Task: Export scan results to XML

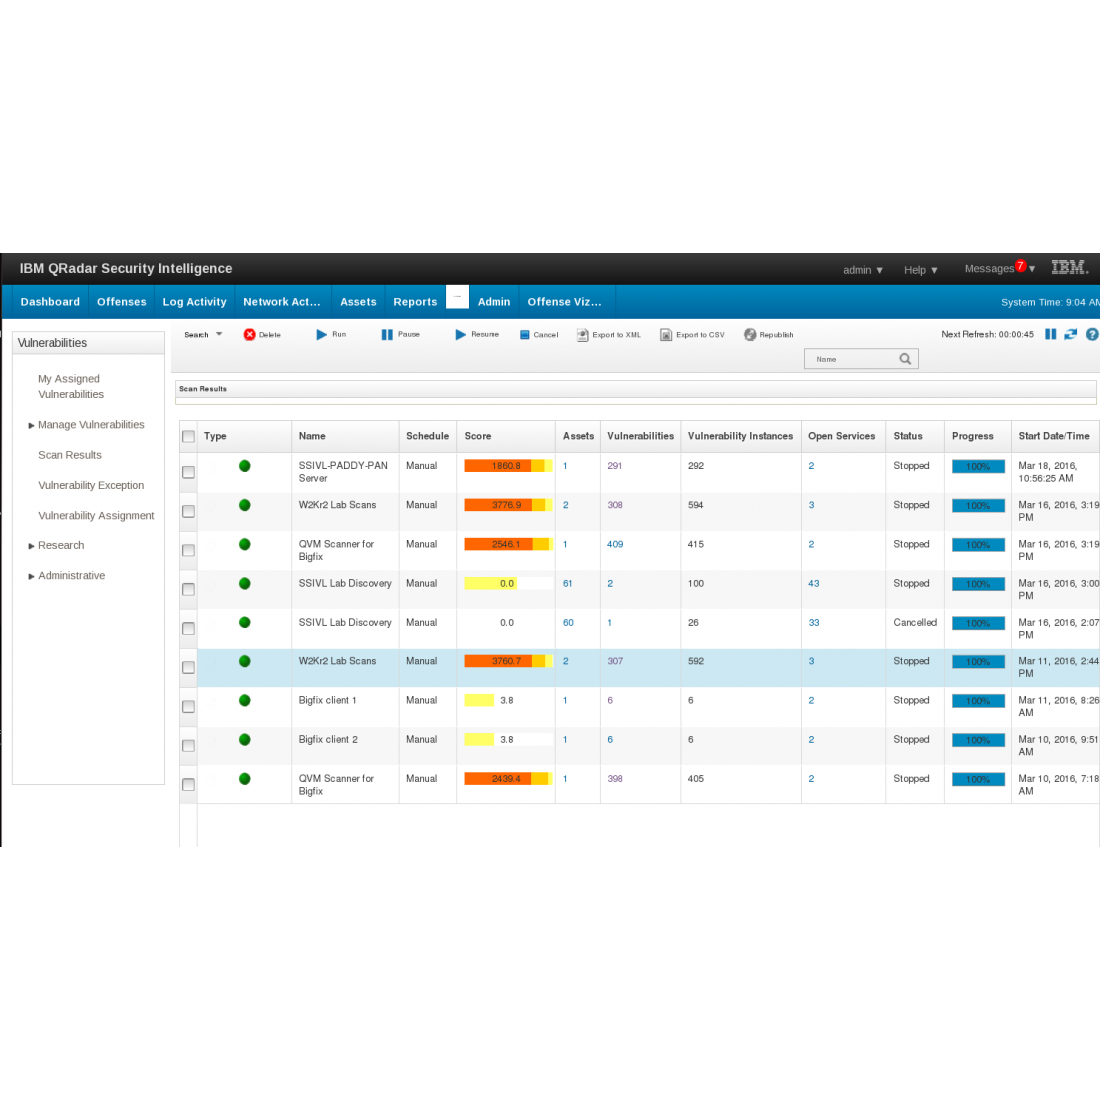Action: [608, 334]
